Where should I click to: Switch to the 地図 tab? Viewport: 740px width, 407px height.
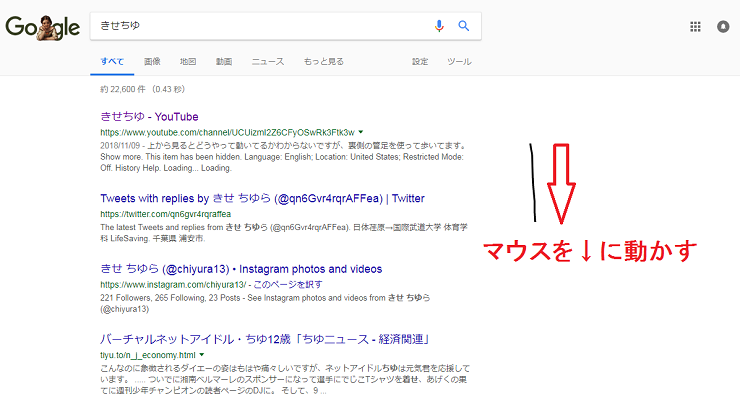point(188,61)
